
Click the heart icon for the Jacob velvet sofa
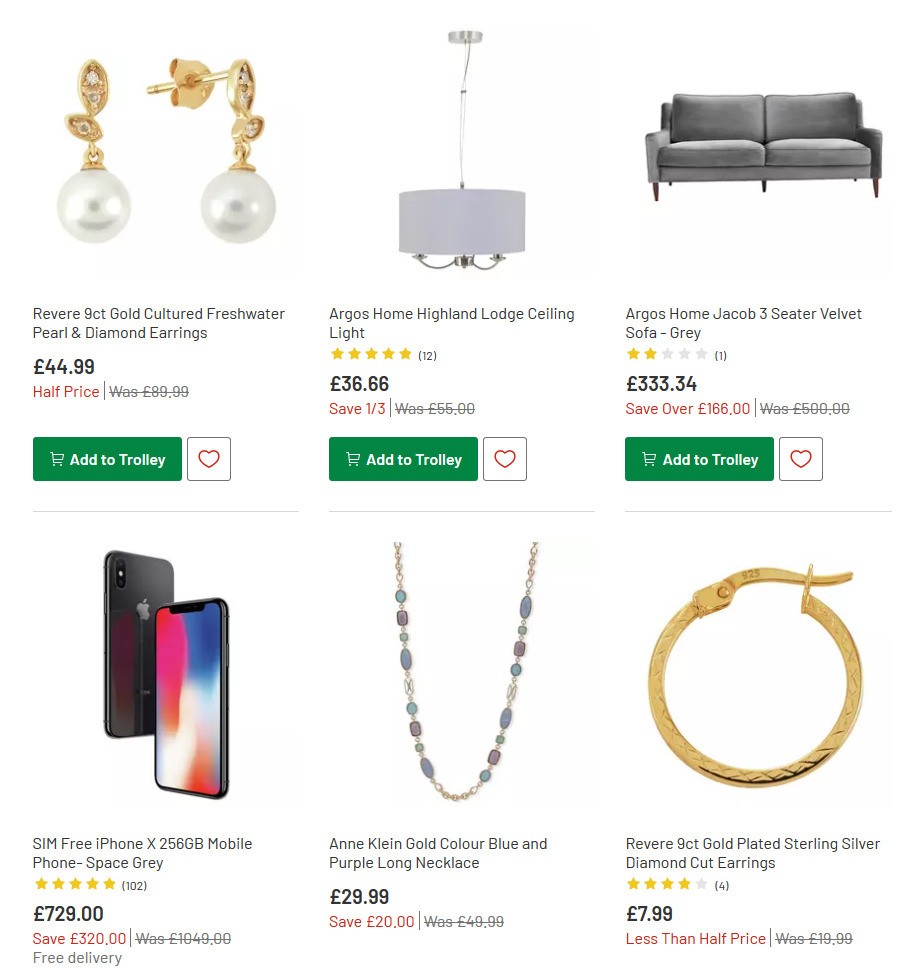(x=801, y=458)
